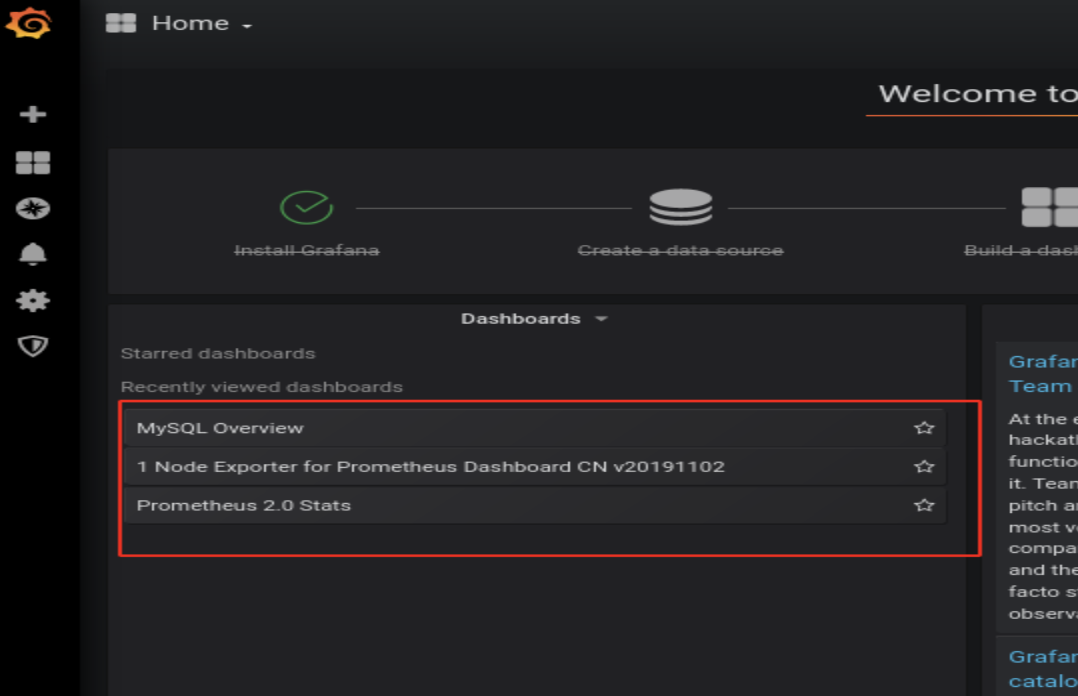The height and width of the screenshot is (696, 1078).
Task: Open the Dashboards sidebar icon
Action: coord(32,163)
